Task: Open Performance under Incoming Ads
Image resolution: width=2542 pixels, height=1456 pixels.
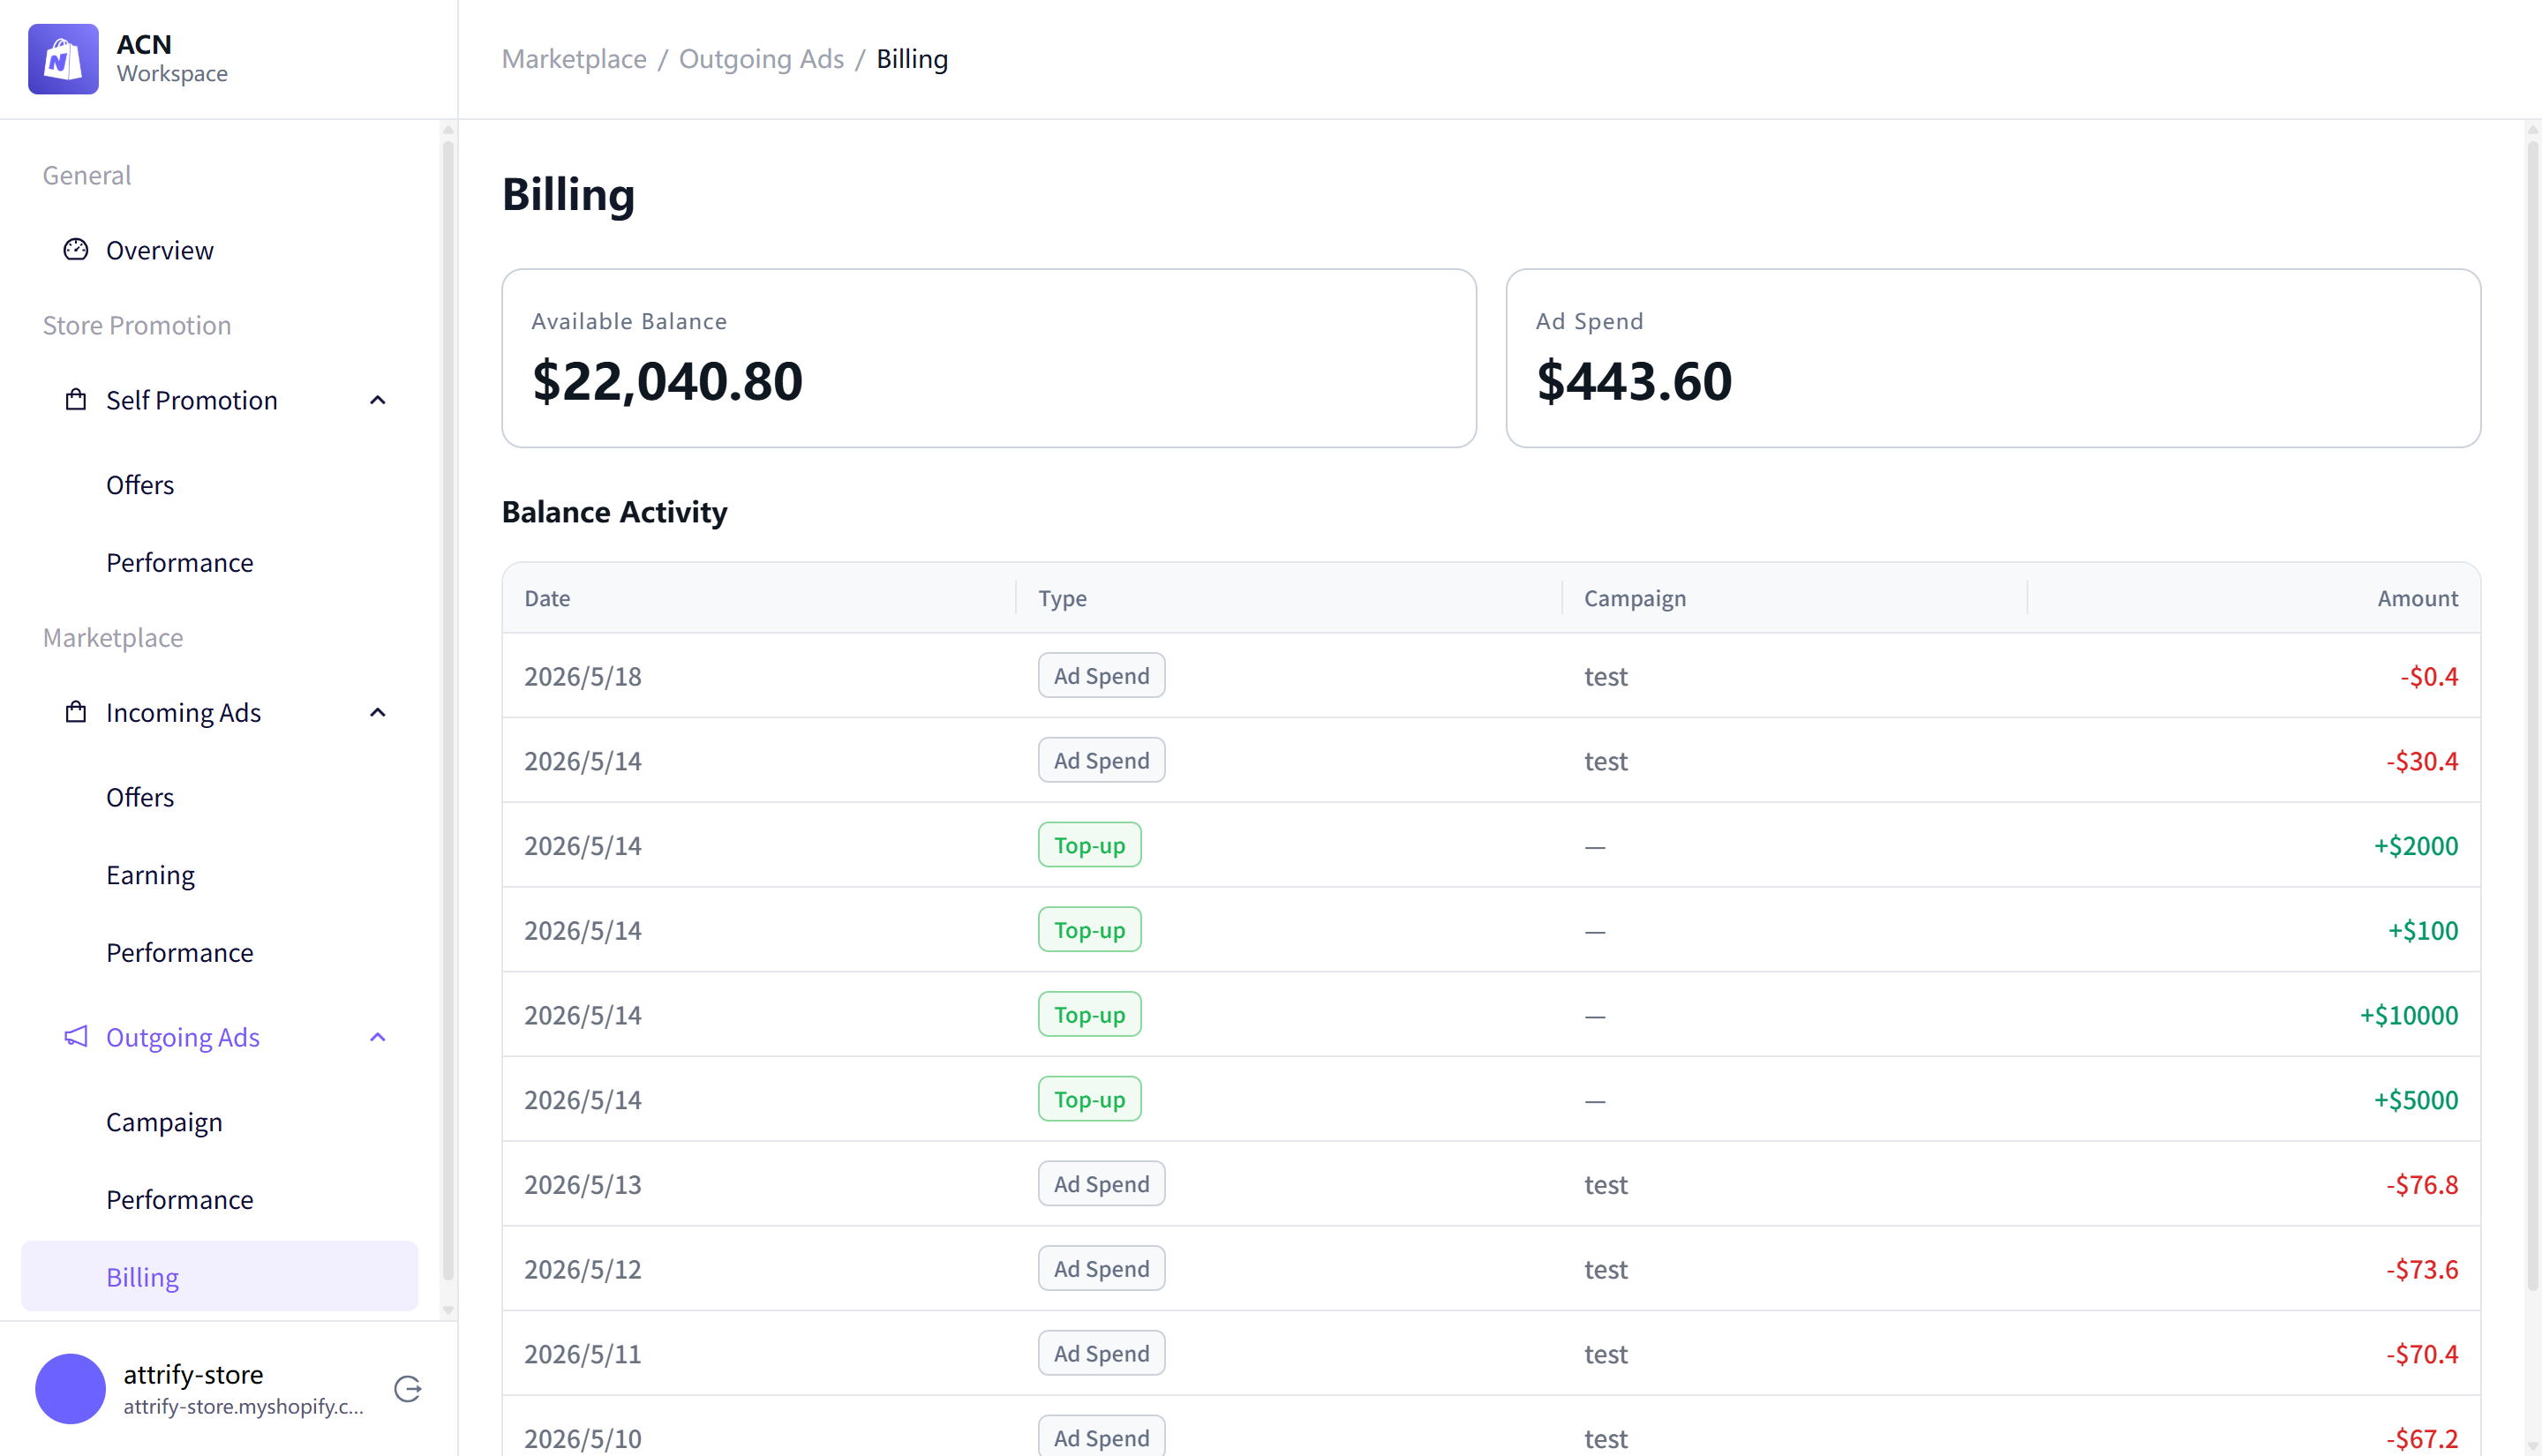Action: (180, 952)
